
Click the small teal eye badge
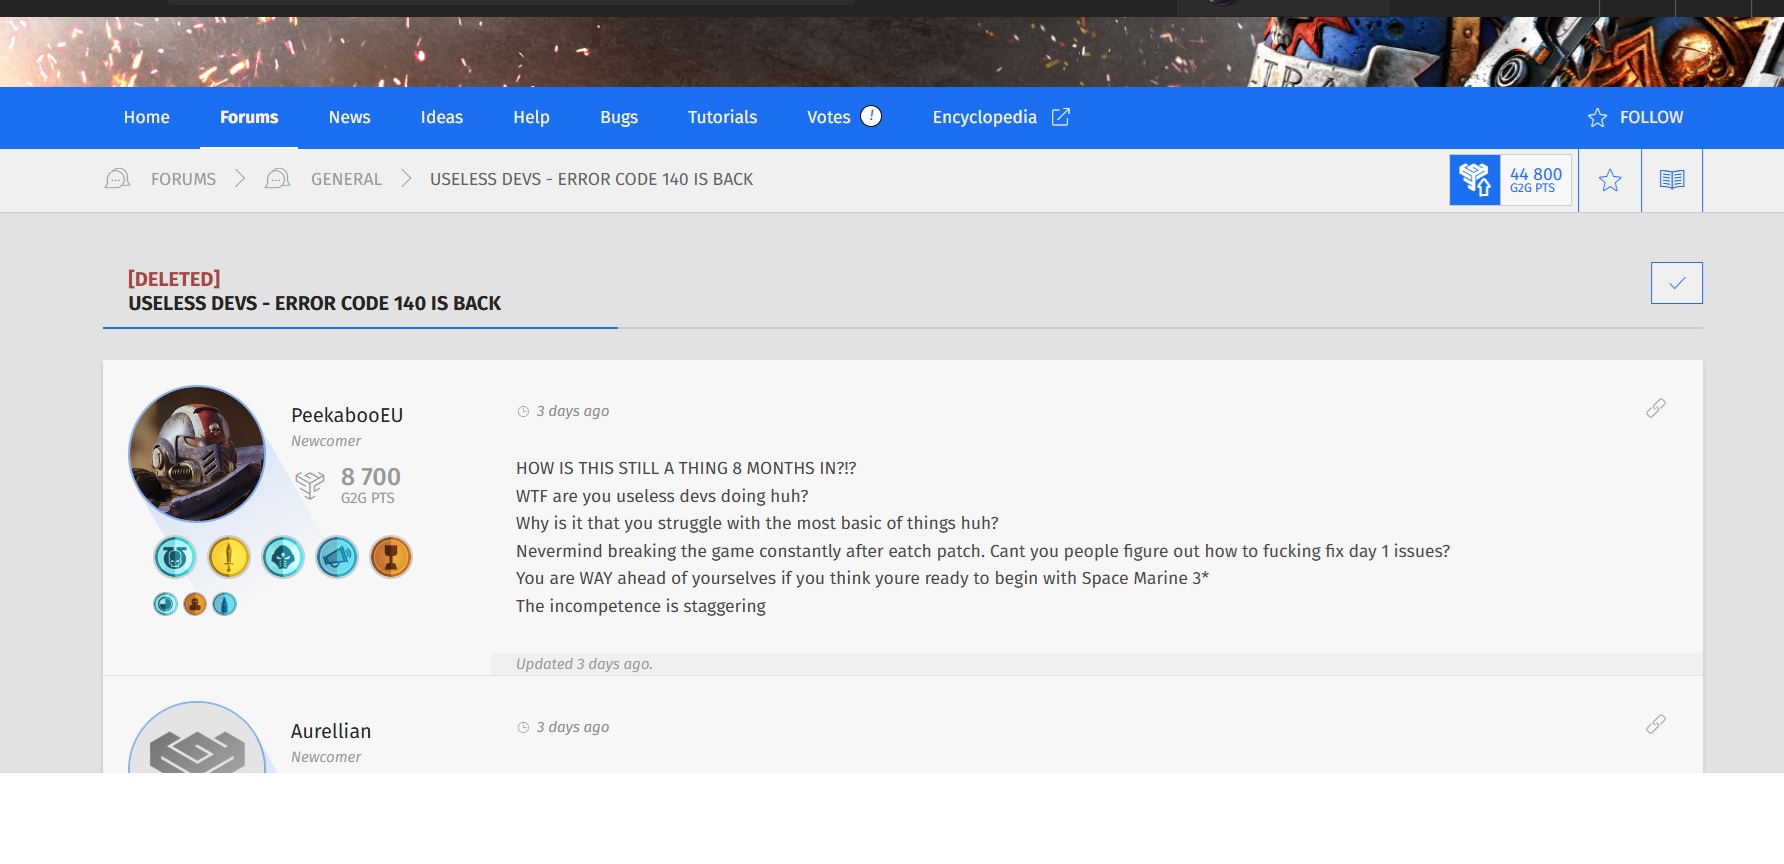pos(165,604)
